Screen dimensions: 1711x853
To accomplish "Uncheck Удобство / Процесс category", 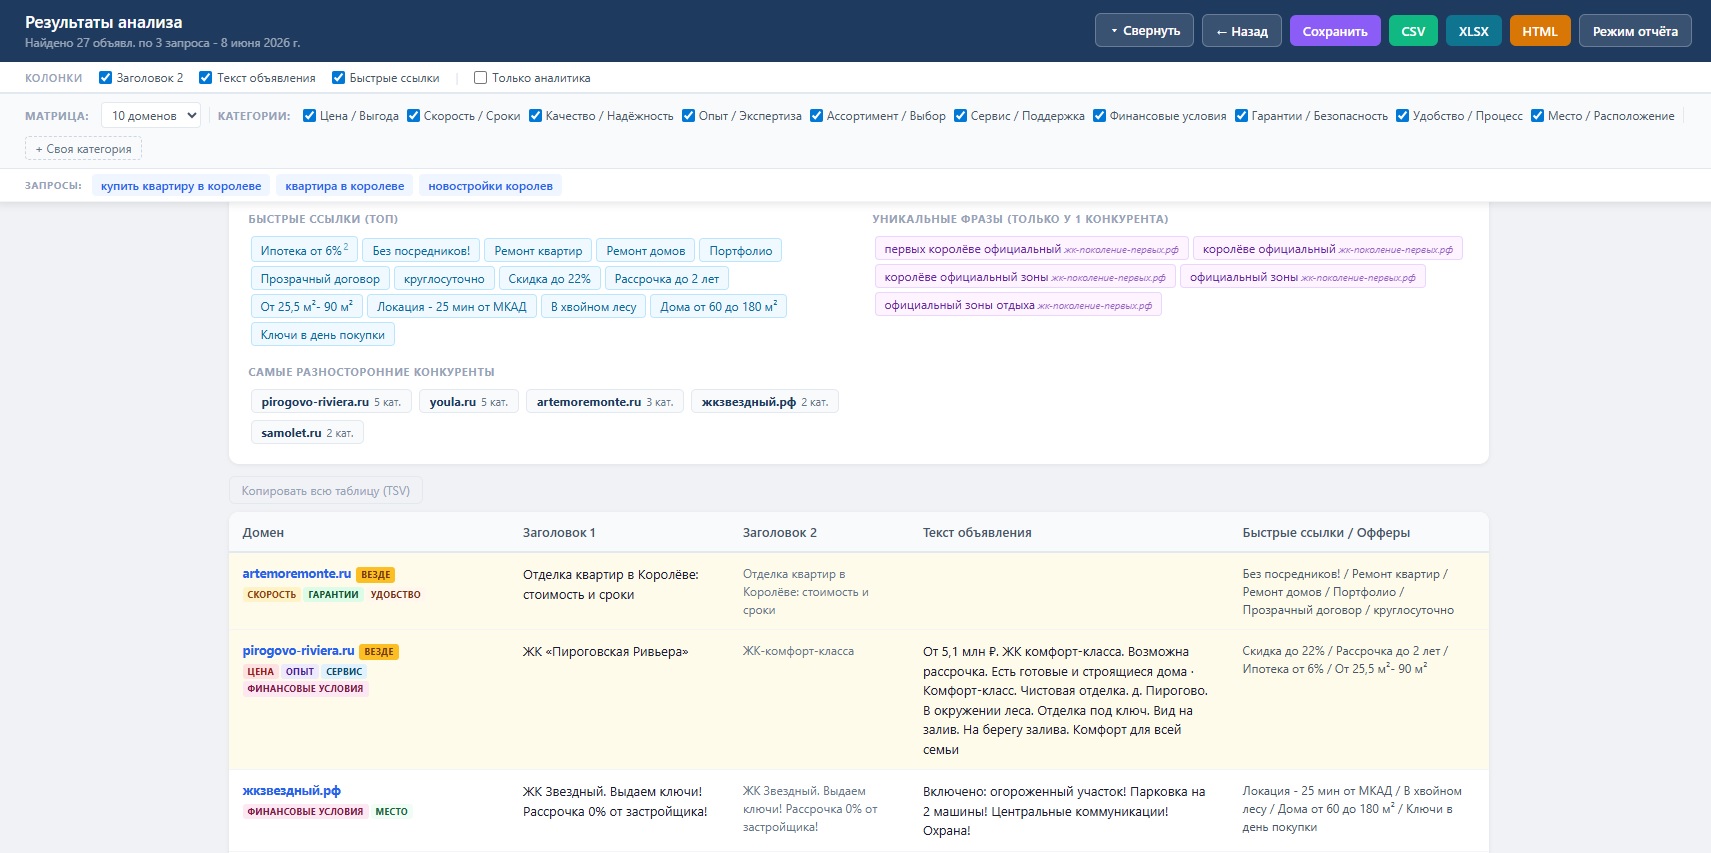I will 1402,116.
